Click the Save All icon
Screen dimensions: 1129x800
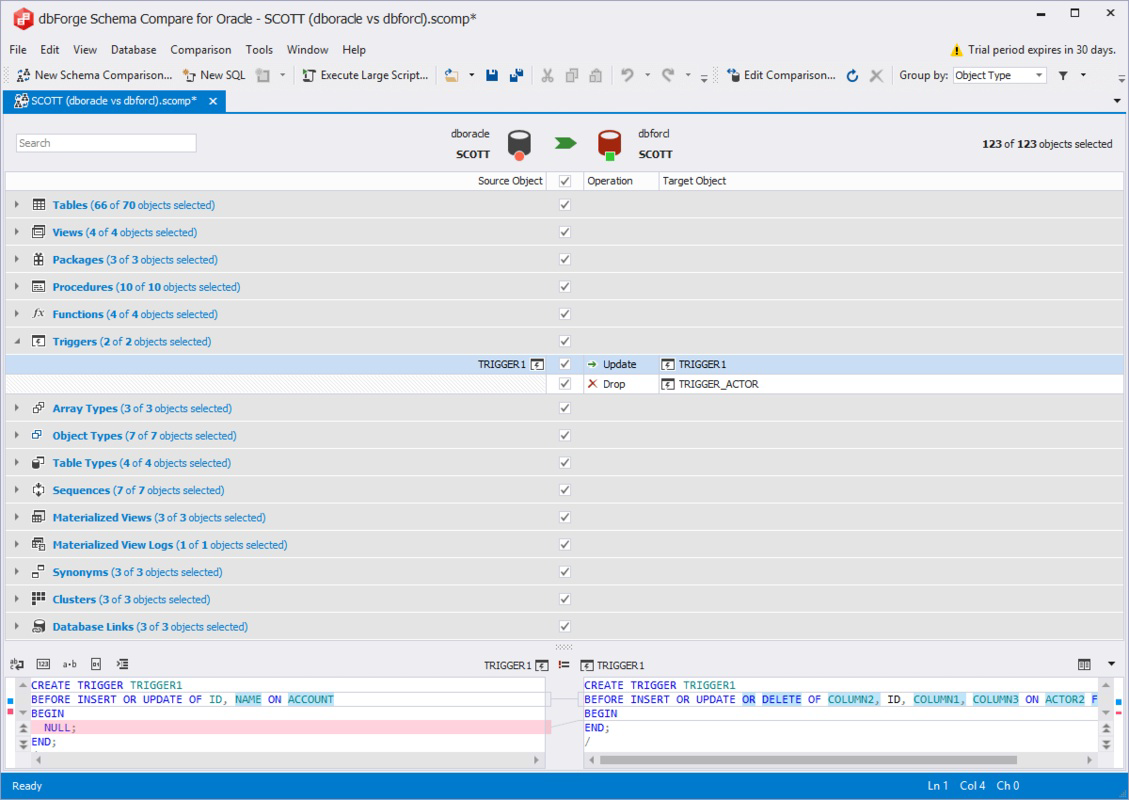pyautogui.click(x=516, y=75)
